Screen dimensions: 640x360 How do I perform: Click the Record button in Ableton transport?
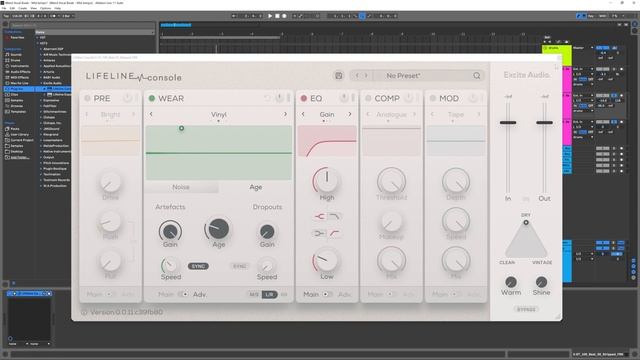[x=284, y=16]
